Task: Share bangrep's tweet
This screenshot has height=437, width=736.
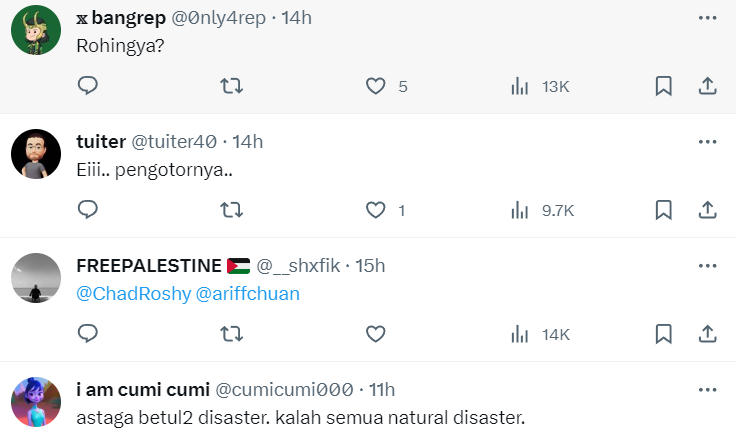Action: pos(707,87)
